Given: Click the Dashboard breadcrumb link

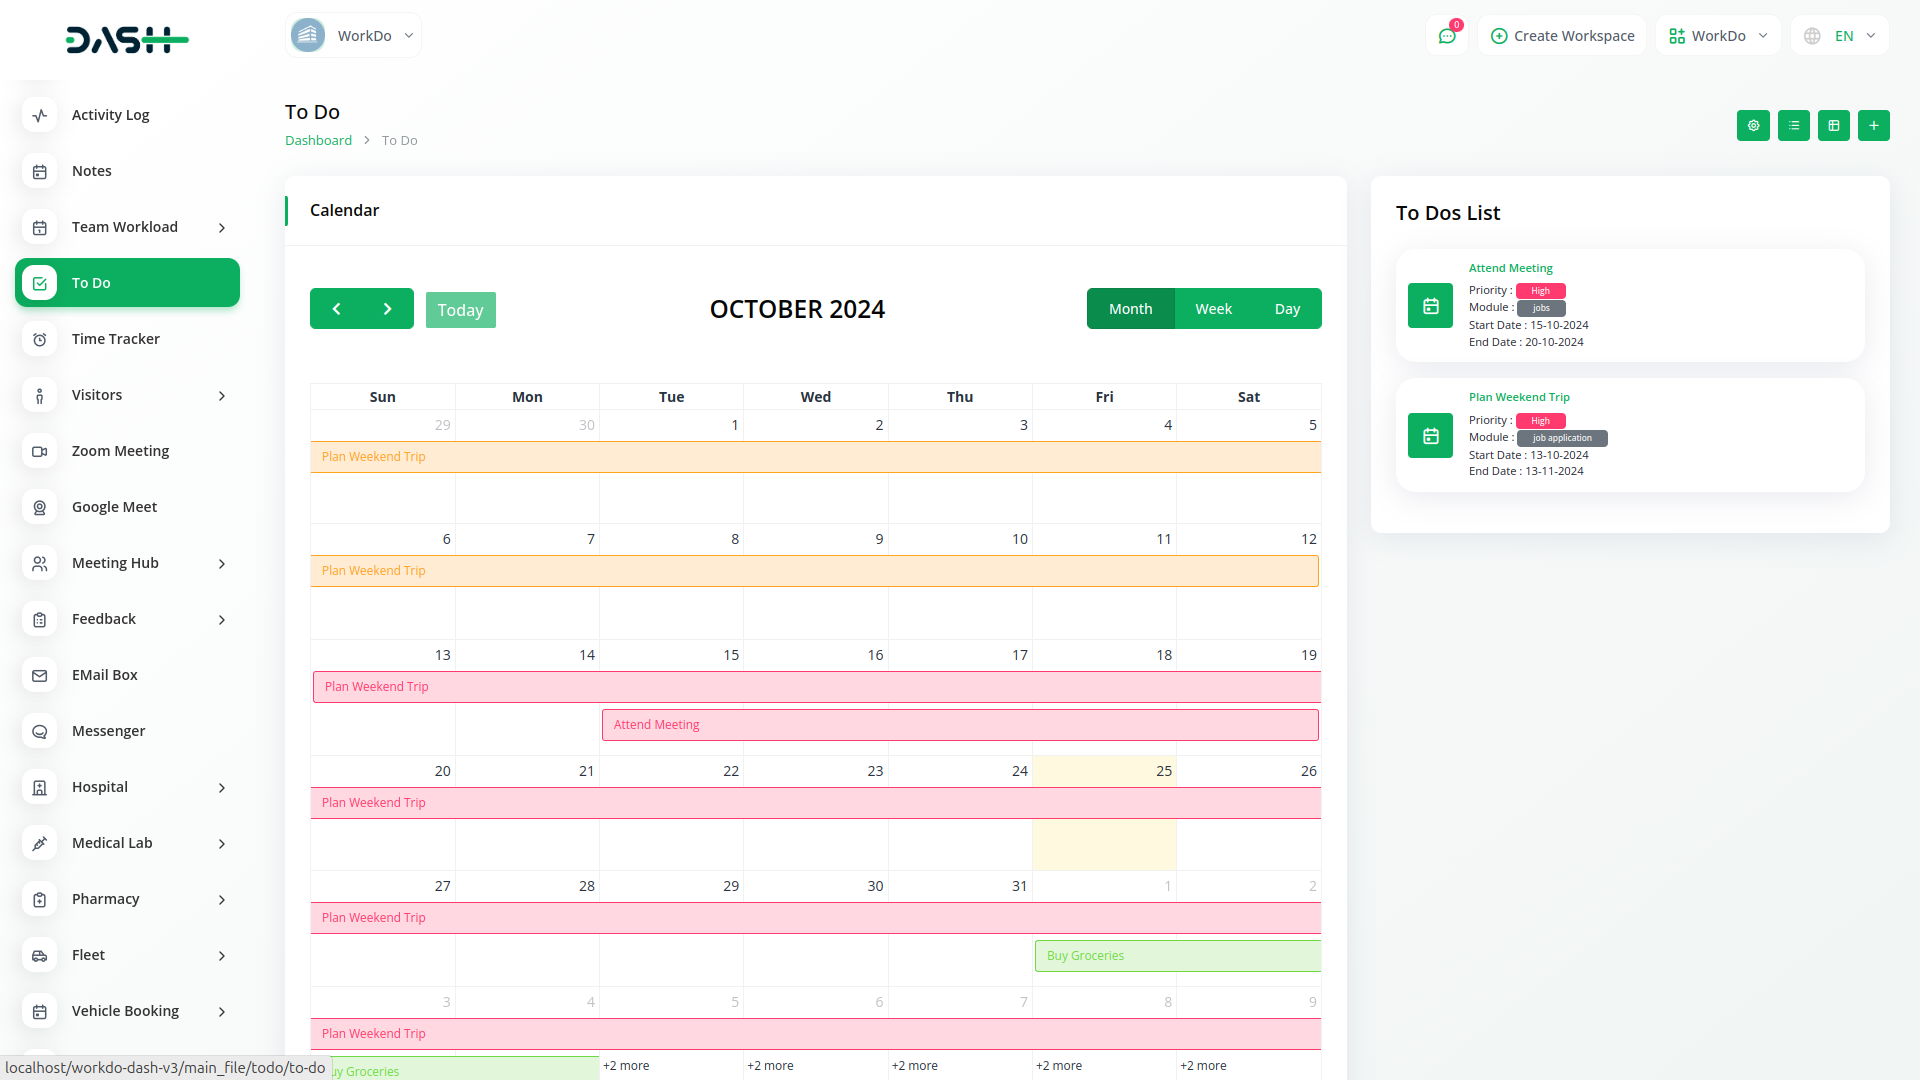Looking at the screenshot, I should coord(318,141).
